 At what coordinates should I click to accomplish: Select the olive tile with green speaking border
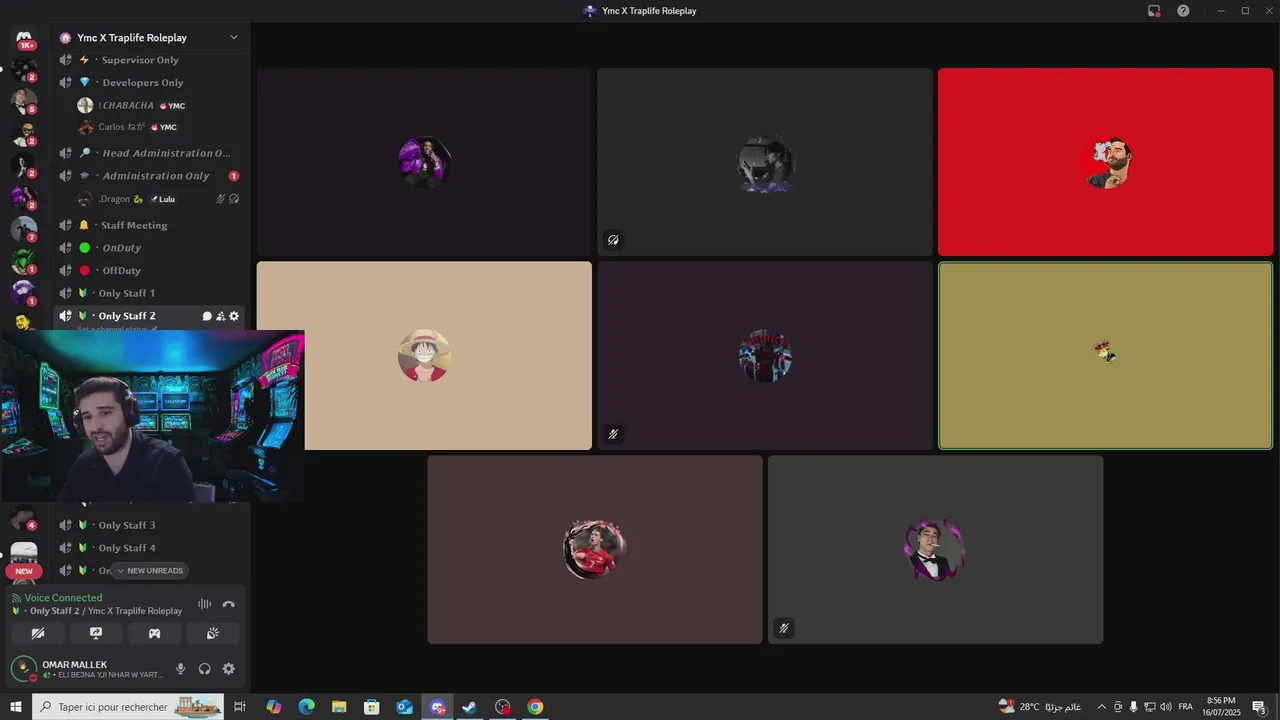point(1105,356)
